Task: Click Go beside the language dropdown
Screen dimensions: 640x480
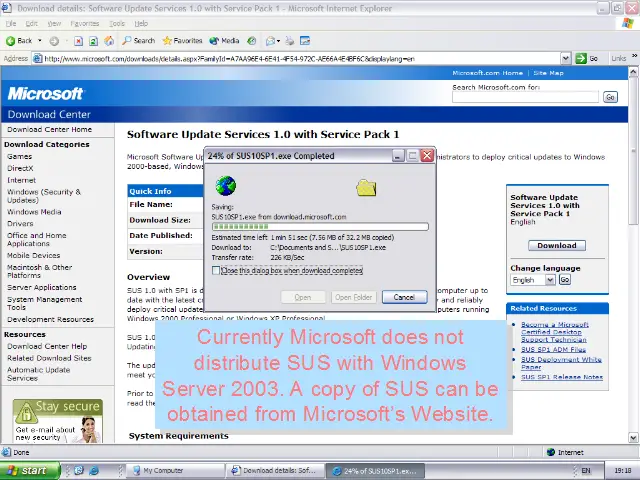Action: click(564, 280)
